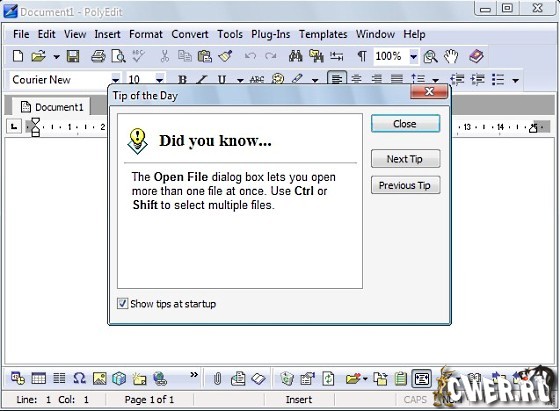Paste from clipboard toolbar icon
Screen dimensions: 560x411
[x=205, y=56]
